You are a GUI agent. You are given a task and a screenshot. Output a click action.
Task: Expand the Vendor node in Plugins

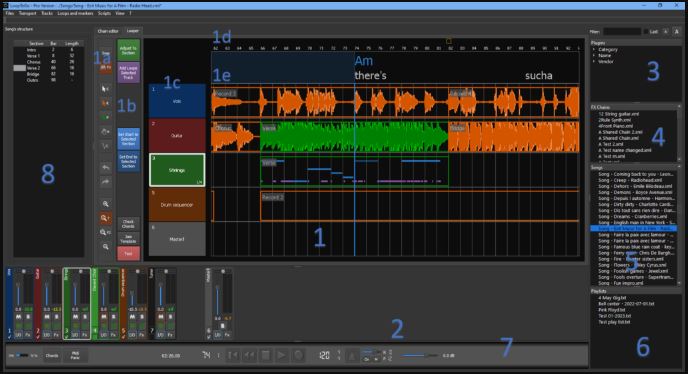[x=594, y=62]
